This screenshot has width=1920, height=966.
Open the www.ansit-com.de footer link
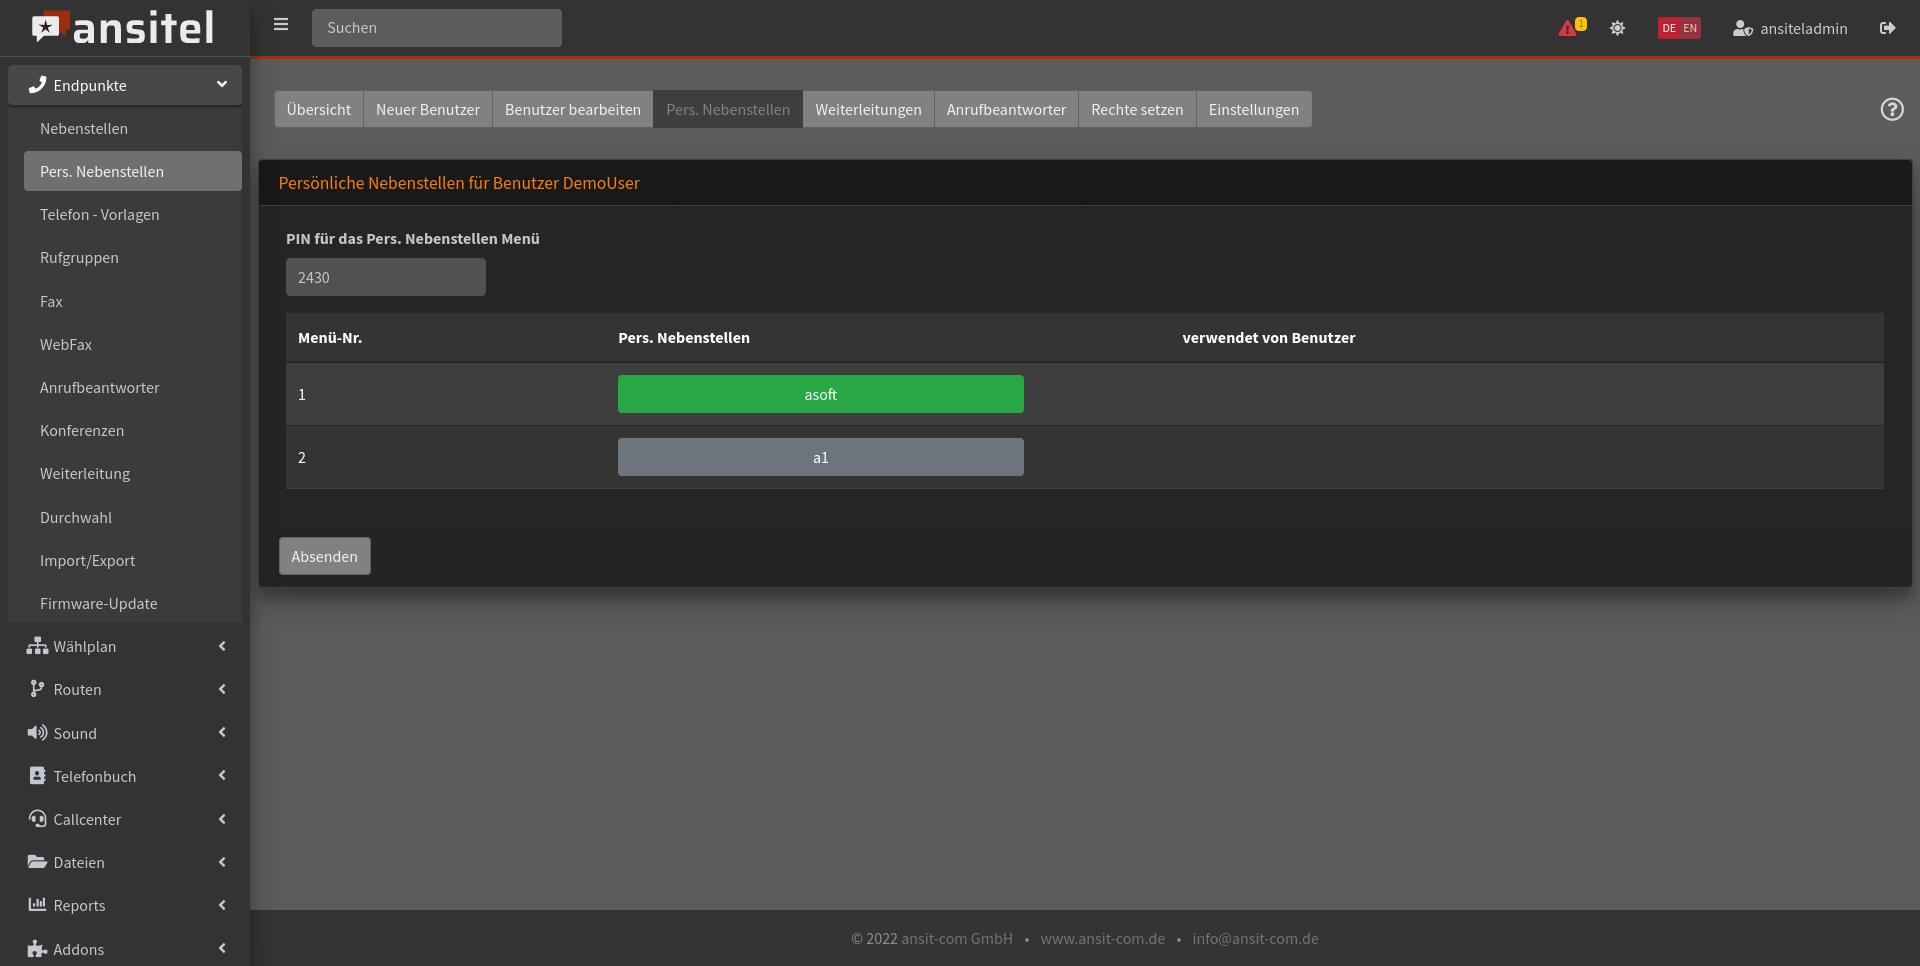[x=1102, y=938]
